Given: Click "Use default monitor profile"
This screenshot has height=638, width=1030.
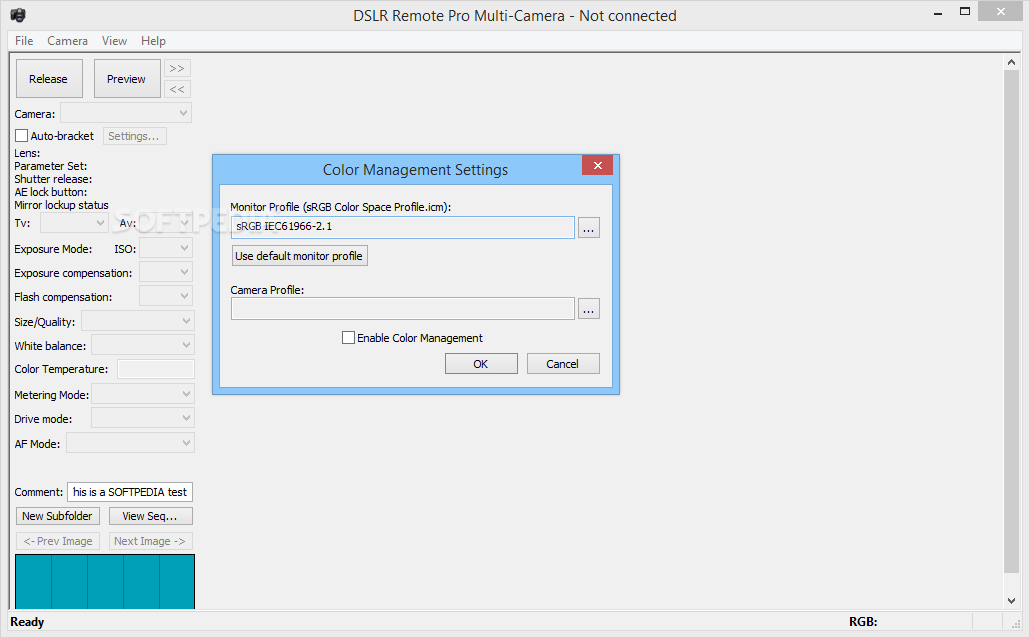Looking at the screenshot, I should click(x=299, y=255).
